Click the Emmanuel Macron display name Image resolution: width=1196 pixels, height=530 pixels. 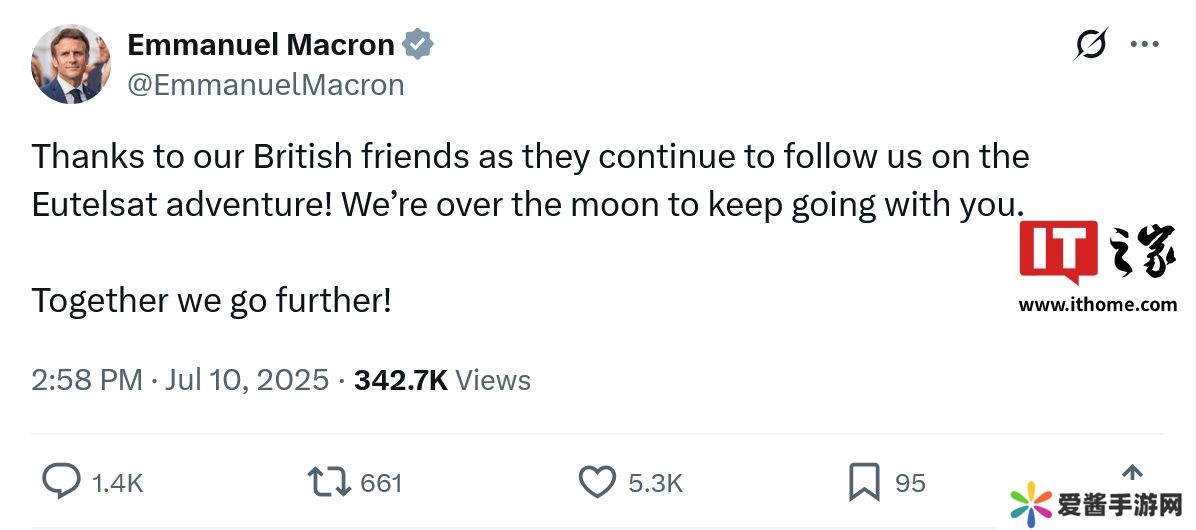click(261, 45)
